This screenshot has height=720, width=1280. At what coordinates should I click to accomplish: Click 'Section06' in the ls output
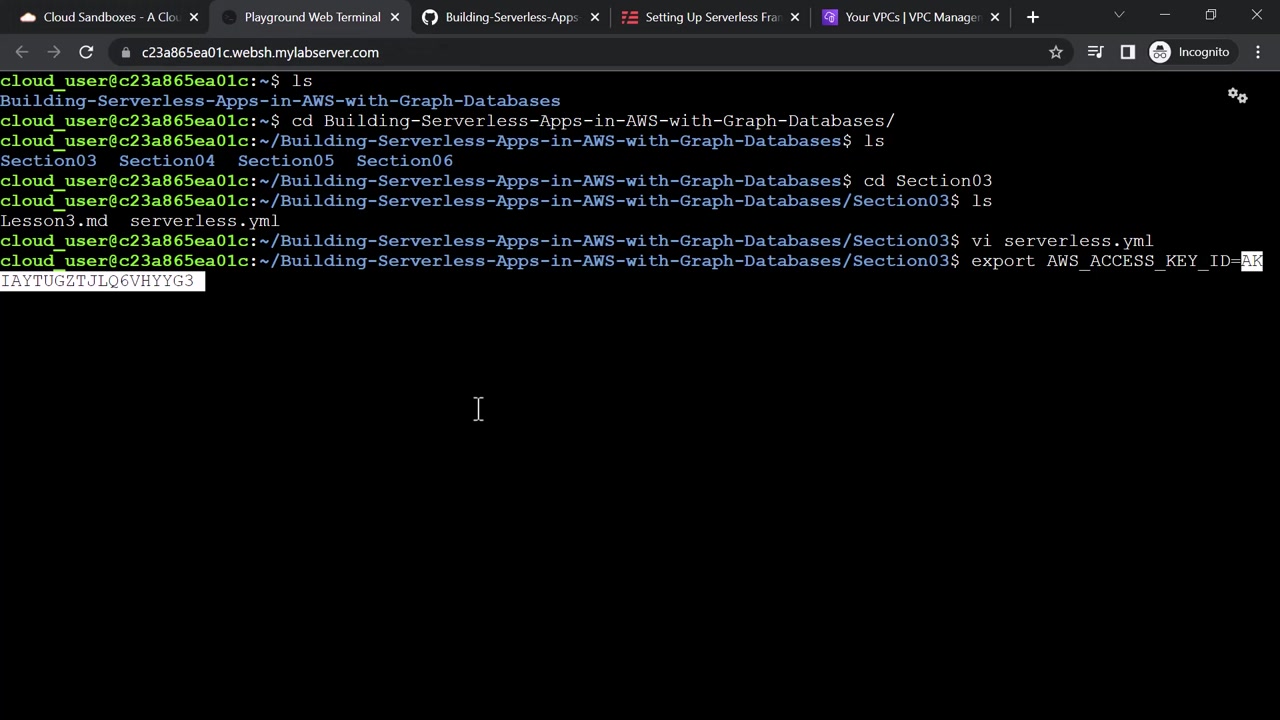tap(404, 161)
